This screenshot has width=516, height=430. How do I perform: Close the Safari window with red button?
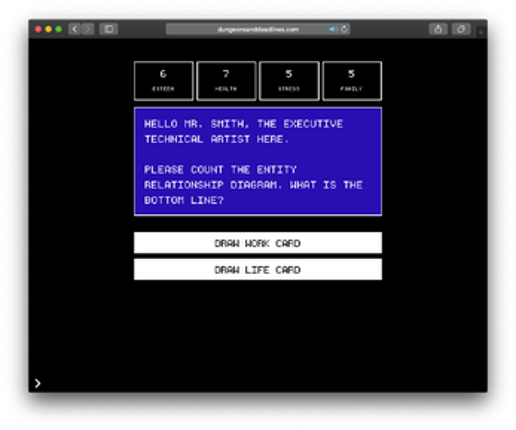(38, 29)
